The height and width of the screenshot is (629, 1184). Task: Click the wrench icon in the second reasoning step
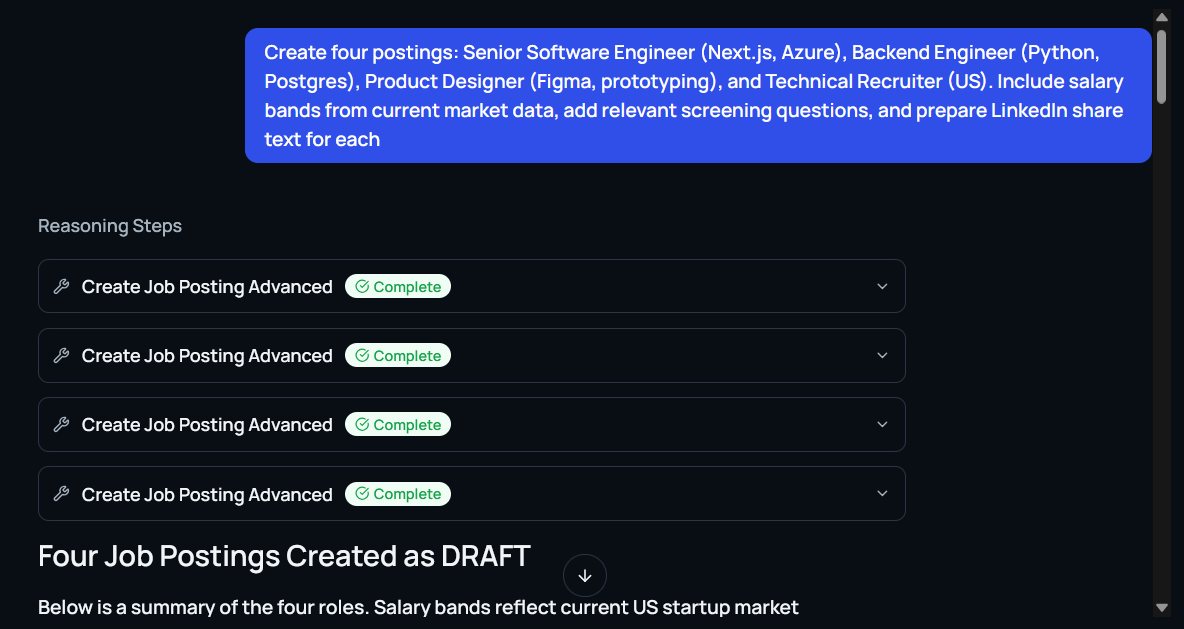[61, 356]
